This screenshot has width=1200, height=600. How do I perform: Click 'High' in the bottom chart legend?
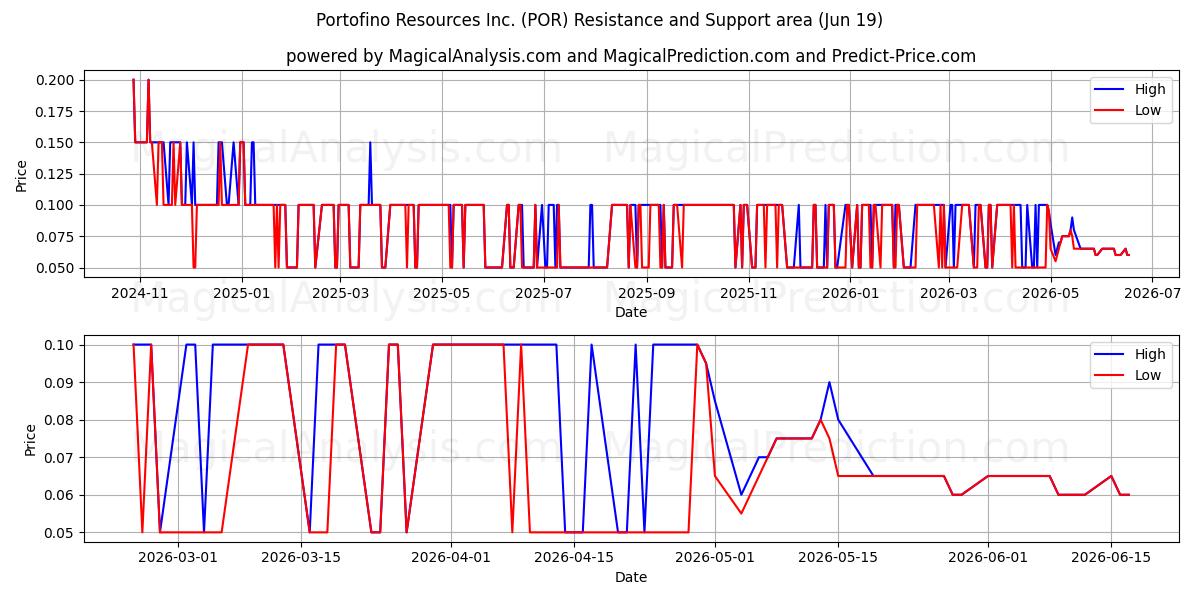[1150, 354]
